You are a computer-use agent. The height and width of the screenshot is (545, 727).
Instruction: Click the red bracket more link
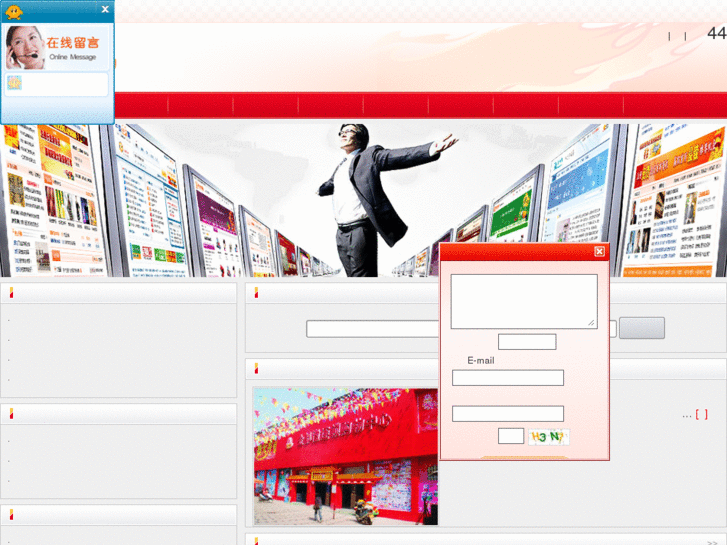pos(701,414)
